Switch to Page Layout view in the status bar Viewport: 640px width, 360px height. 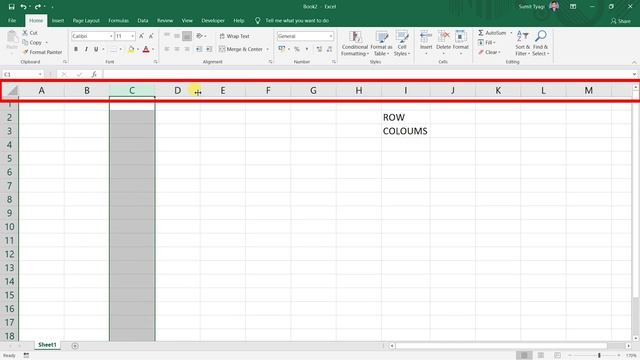541,355
